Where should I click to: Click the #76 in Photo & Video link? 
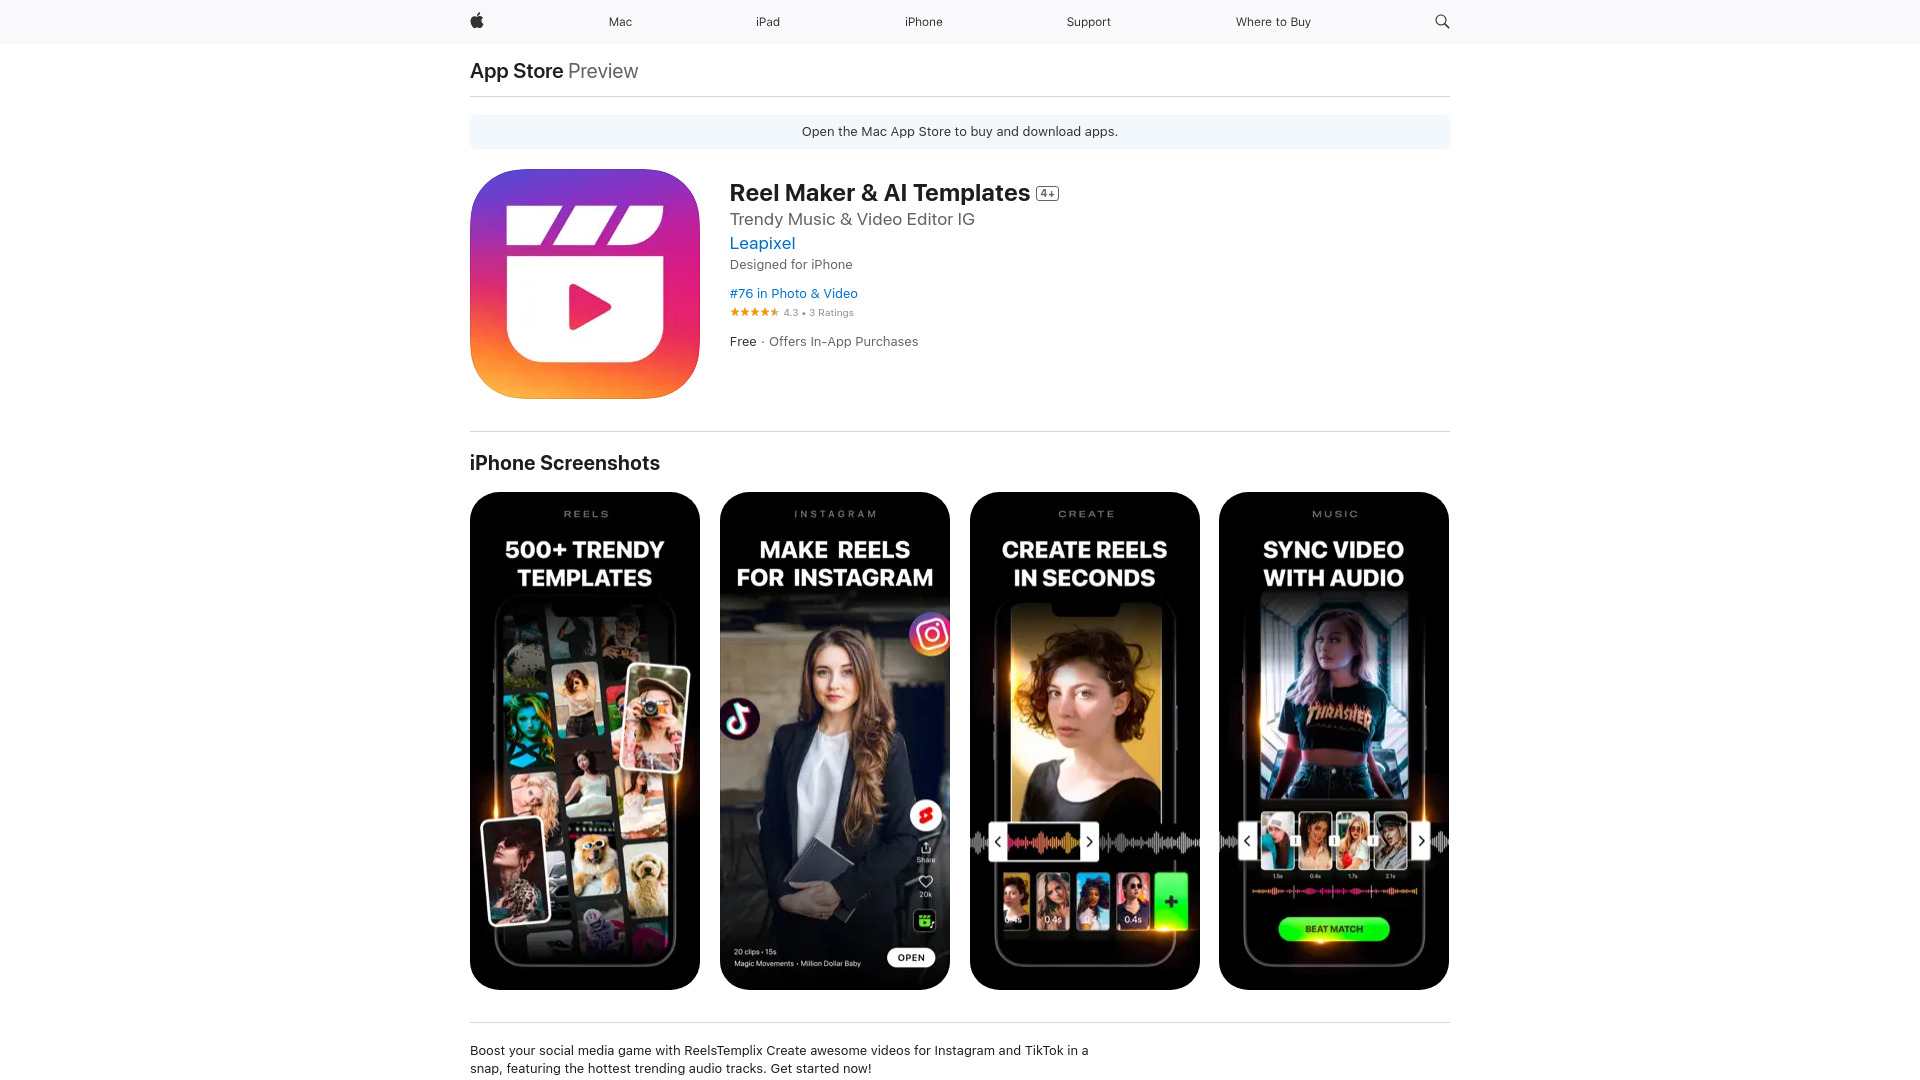(793, 293)
